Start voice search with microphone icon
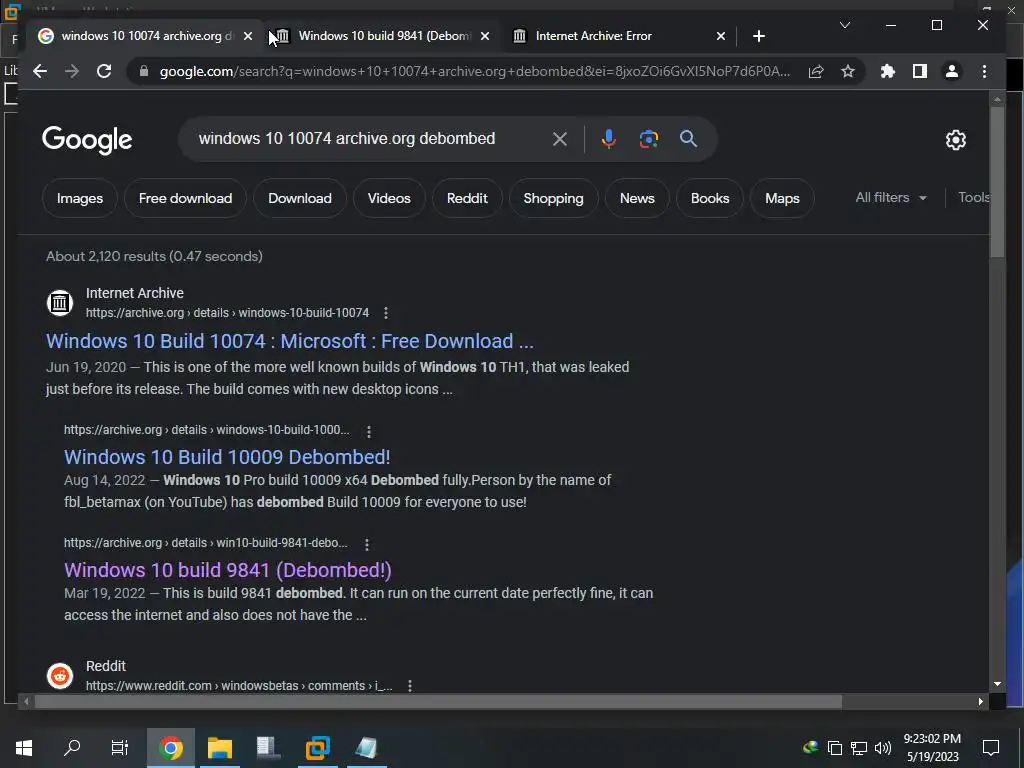The image size is (1024, 768). pos(609,138)
